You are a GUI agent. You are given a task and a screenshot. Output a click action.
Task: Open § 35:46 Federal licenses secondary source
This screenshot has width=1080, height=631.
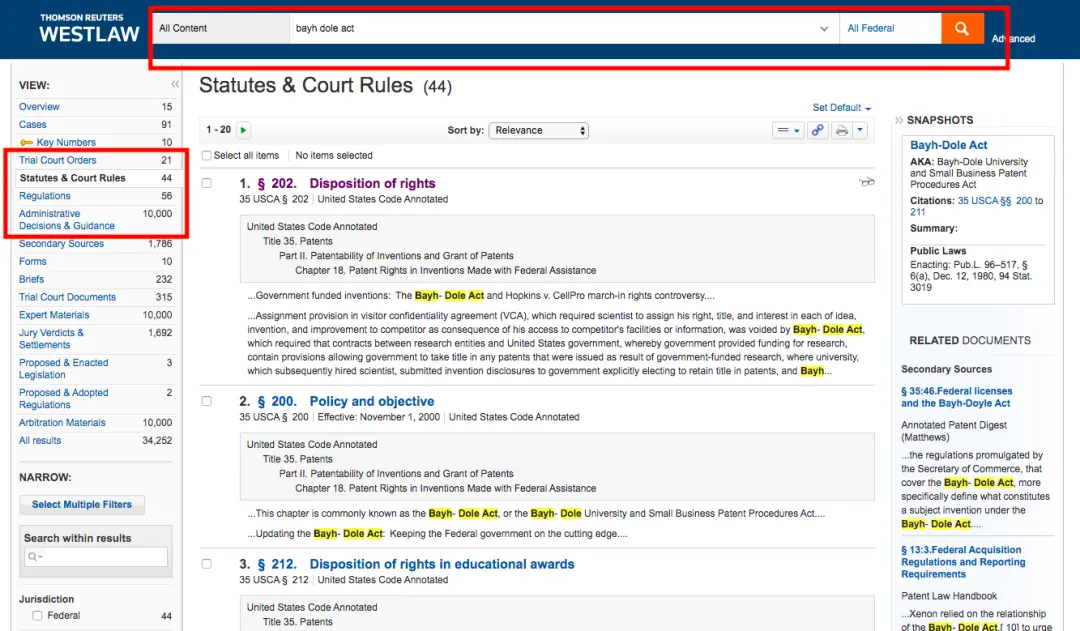point(957,397)
